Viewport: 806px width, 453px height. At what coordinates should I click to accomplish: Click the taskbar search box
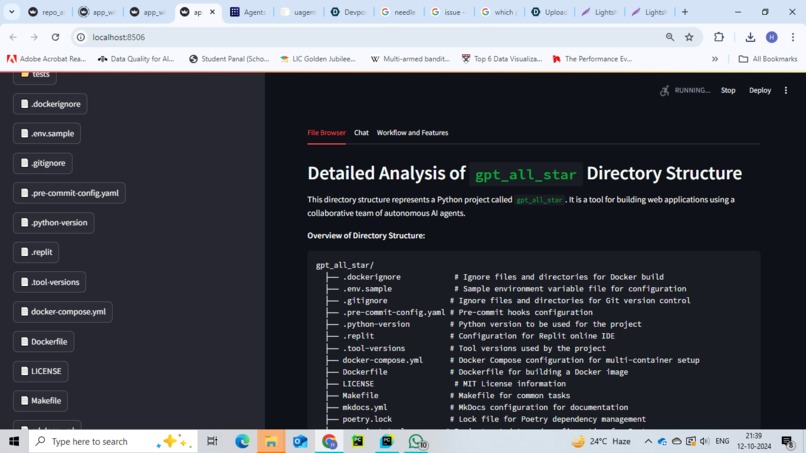(x=113, y=441)
